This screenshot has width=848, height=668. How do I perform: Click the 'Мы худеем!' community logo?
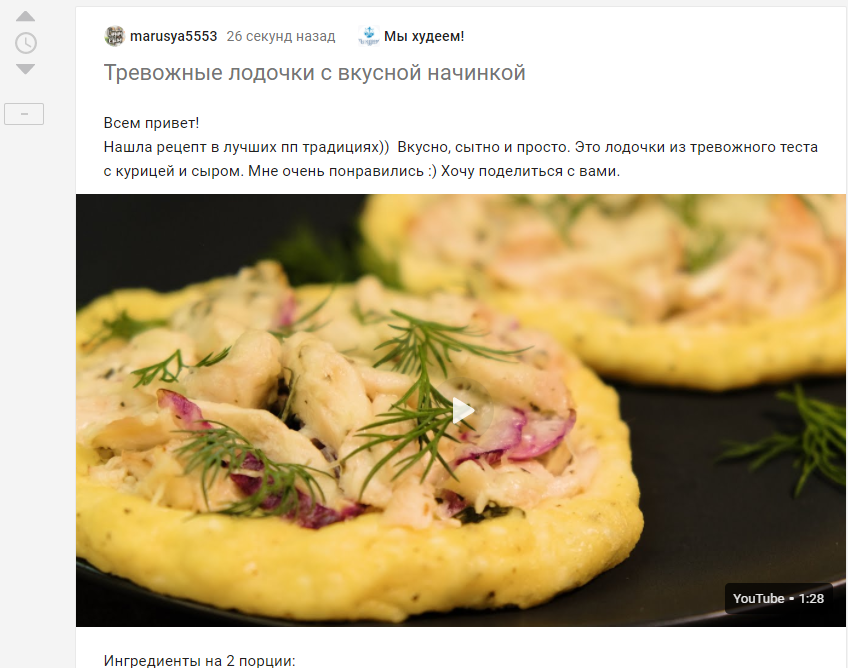pyautogui.click(x=369, y=36)
